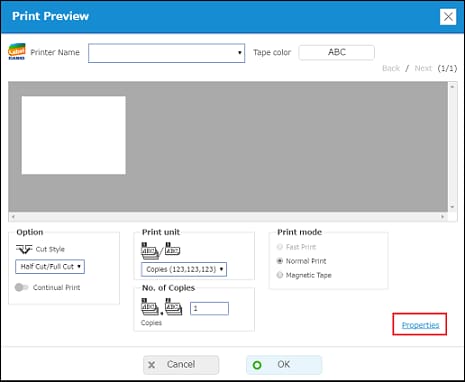Click the X icon on Cancel button
Screen dimensions: 465x382
pos(152,365)
